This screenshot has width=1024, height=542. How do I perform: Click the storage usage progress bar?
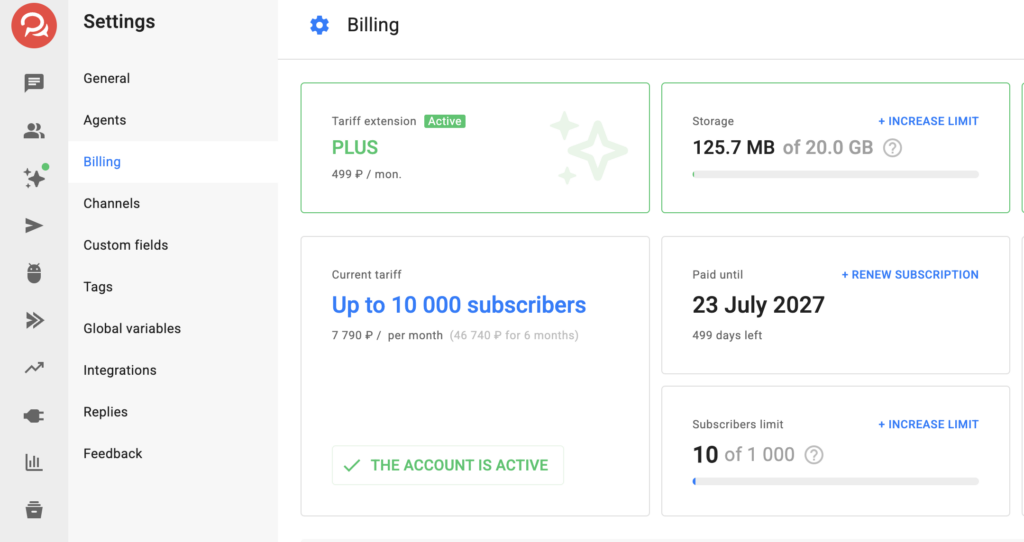[835, 174]
